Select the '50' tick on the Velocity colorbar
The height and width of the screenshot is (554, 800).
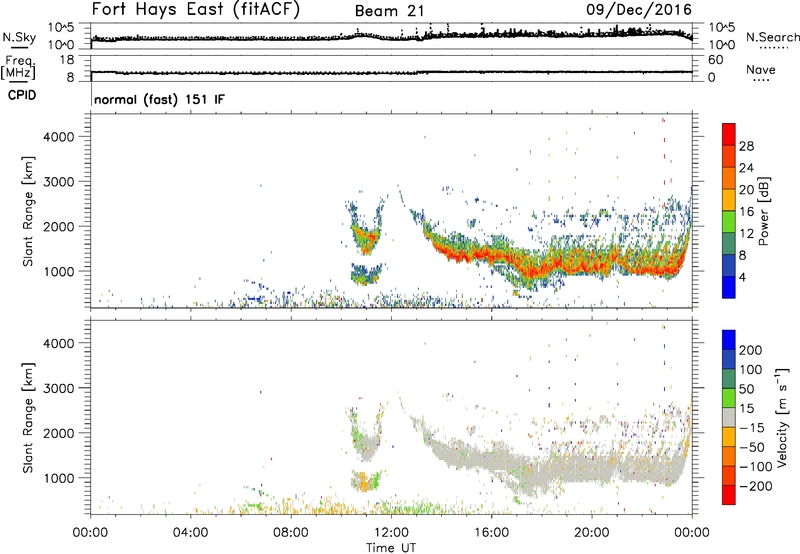tap(747, 389)
